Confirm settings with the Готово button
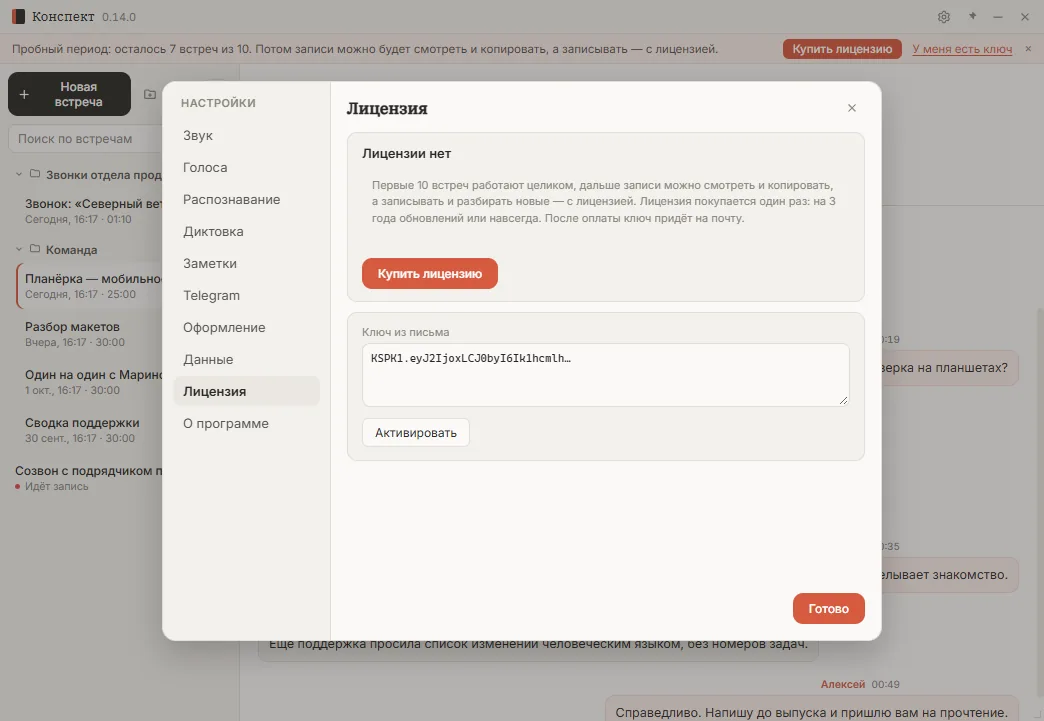This screenshot has width=1044, height=721. 828,608
